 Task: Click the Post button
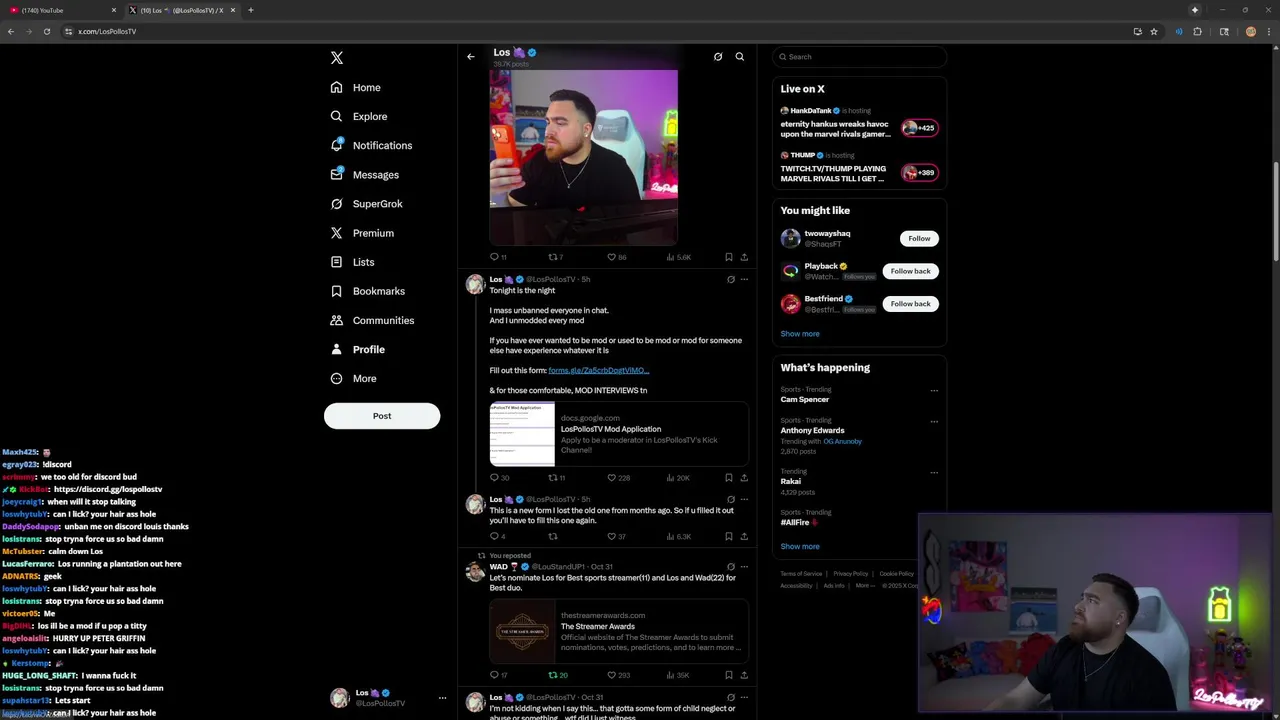click(382, 416)
